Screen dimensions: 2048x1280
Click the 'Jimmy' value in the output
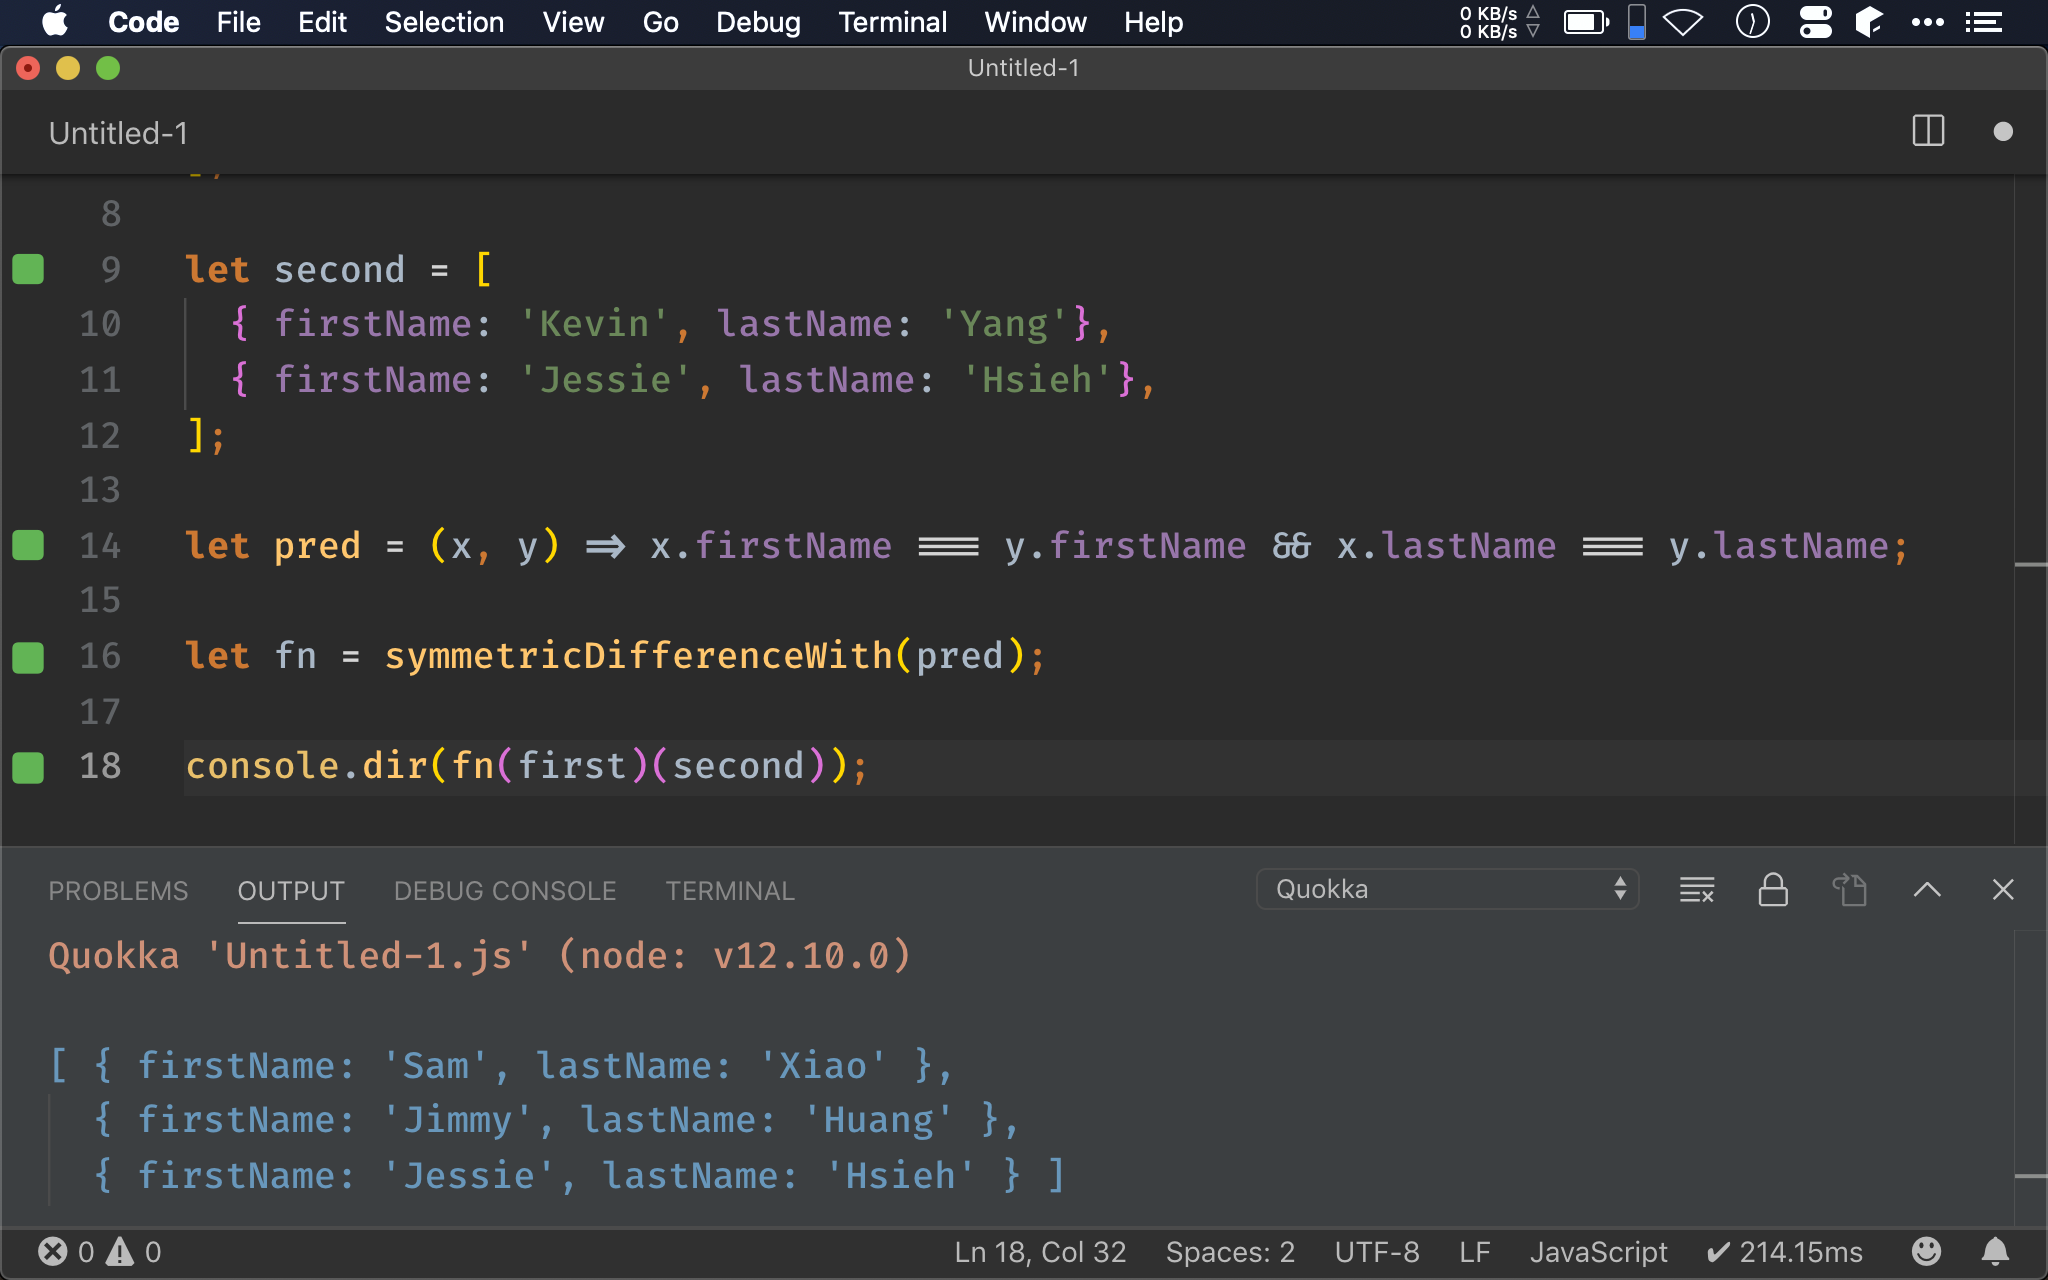click(x=457, y=1120)
